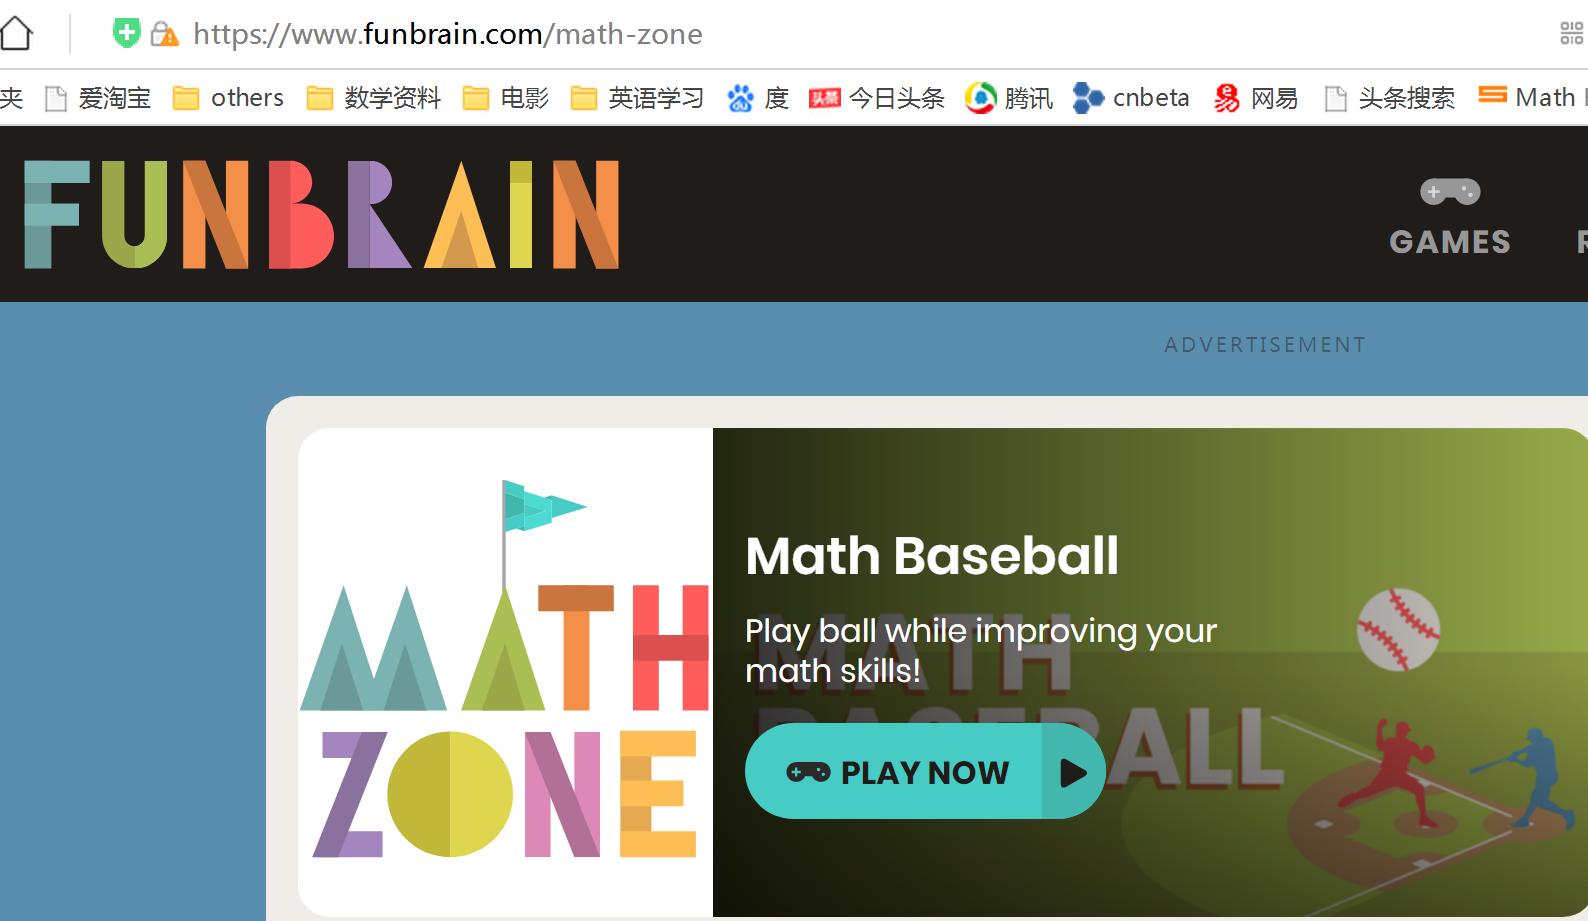Open the QR code icon in address bar
This screenshot has width=1588, height=921.
point(1571,33)
